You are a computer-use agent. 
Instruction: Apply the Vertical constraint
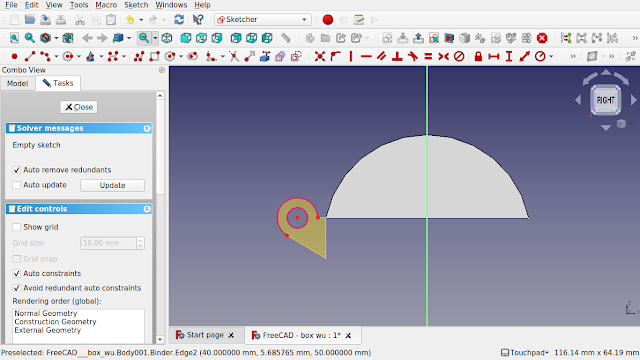pyautogui.click(x=351, y=56)
